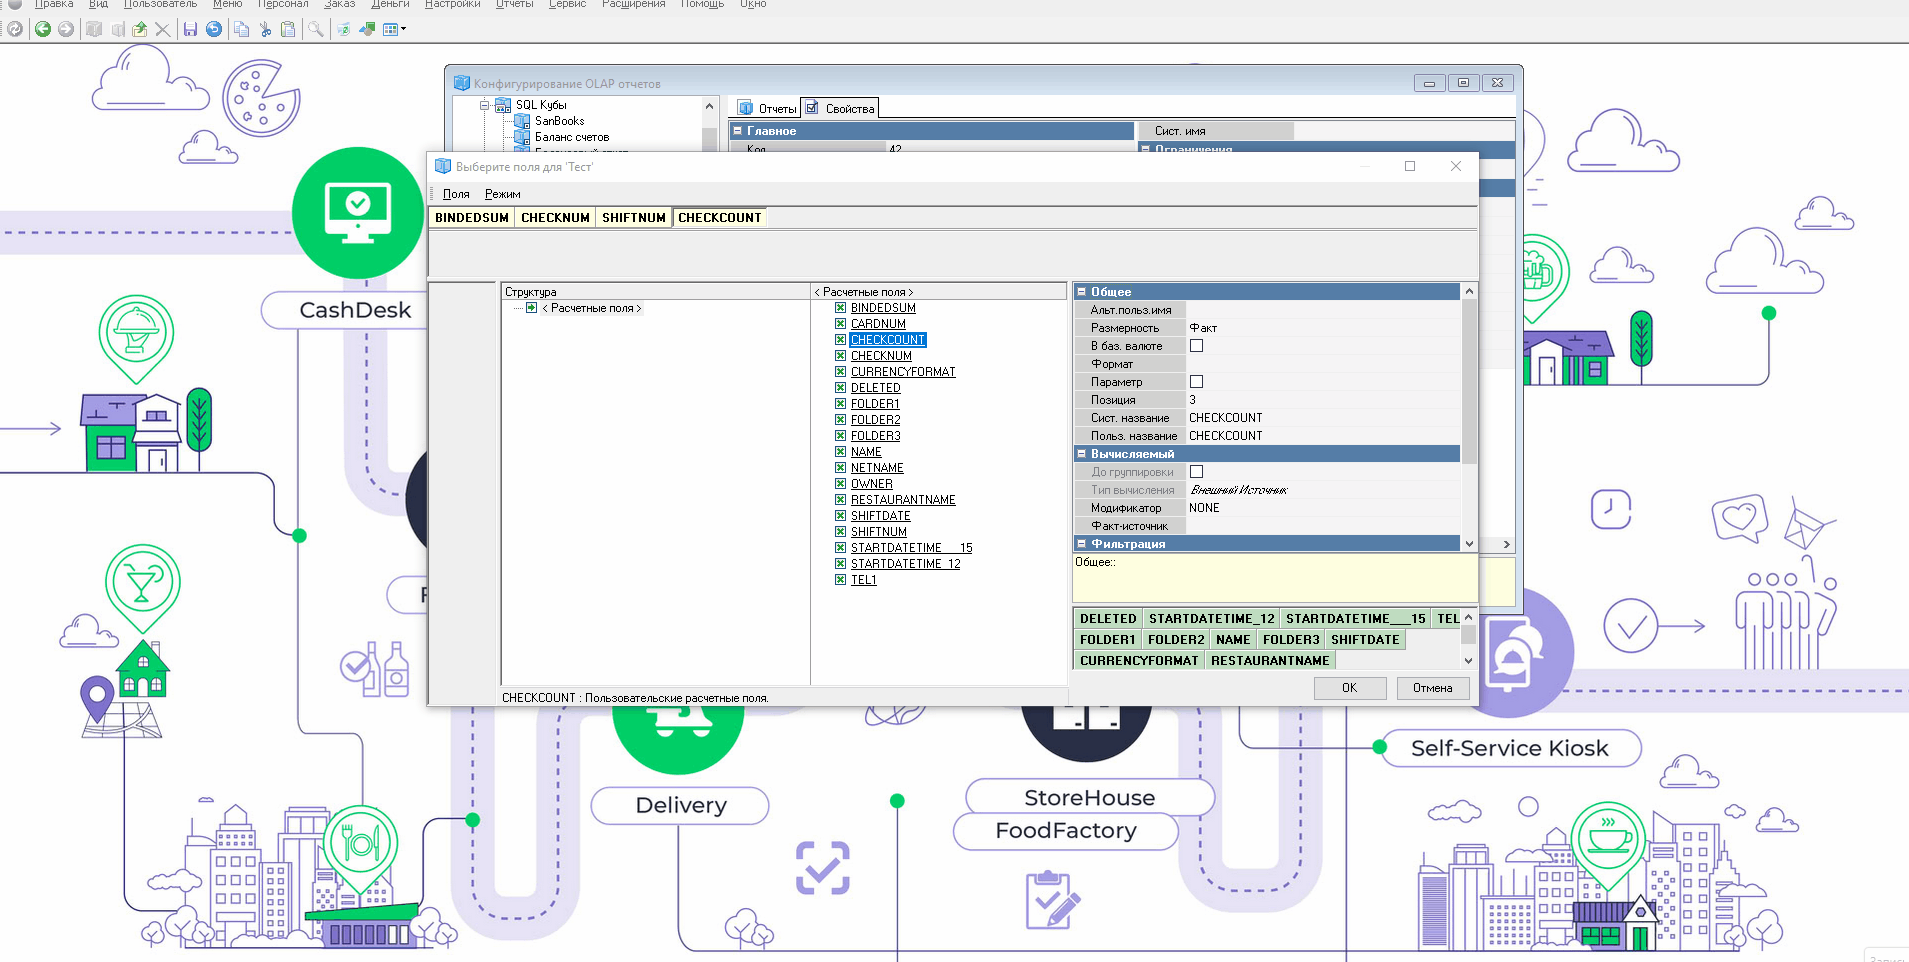Click the green icon beside CARDNUM field
The width and height of the screenshot is (1909, 962).
(841, 324)
